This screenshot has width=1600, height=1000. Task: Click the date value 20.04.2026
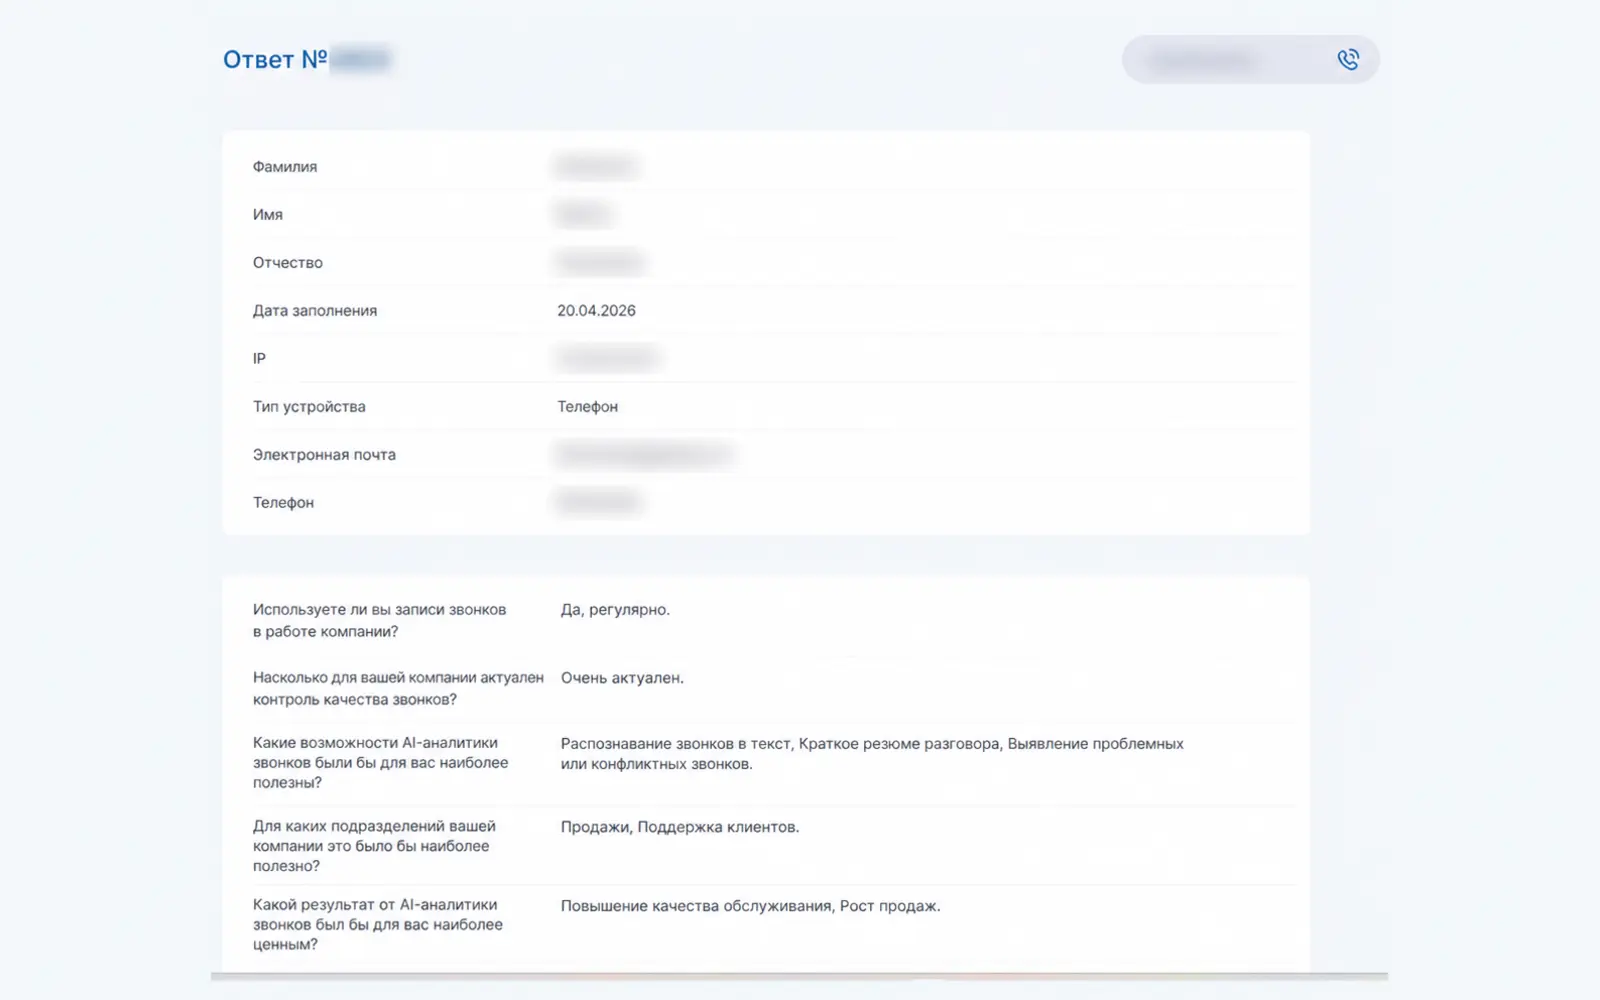tap(596, 311)
